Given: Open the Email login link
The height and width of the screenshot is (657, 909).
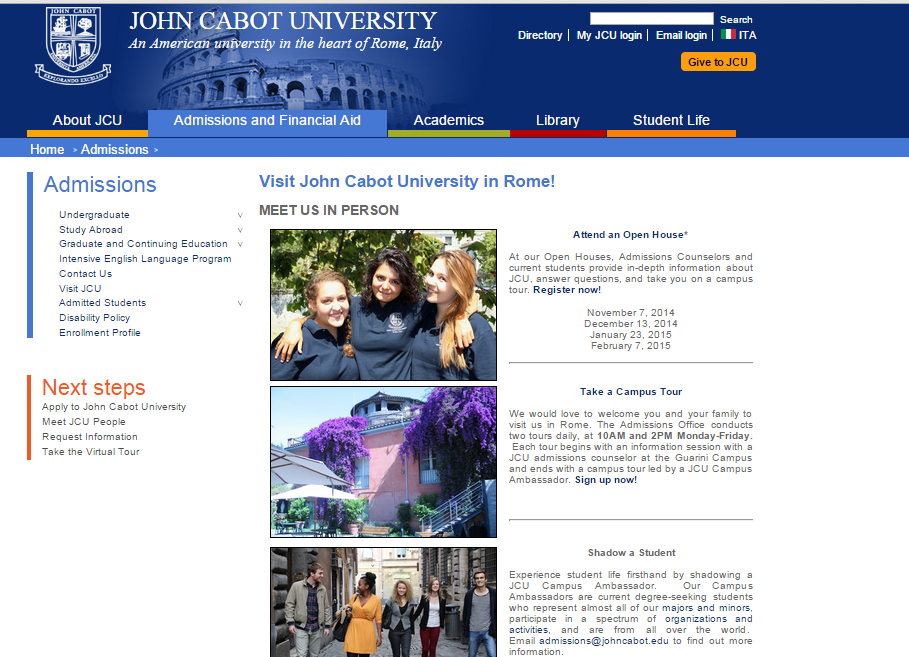Looking at the screenshot, I should coord(681,35).
